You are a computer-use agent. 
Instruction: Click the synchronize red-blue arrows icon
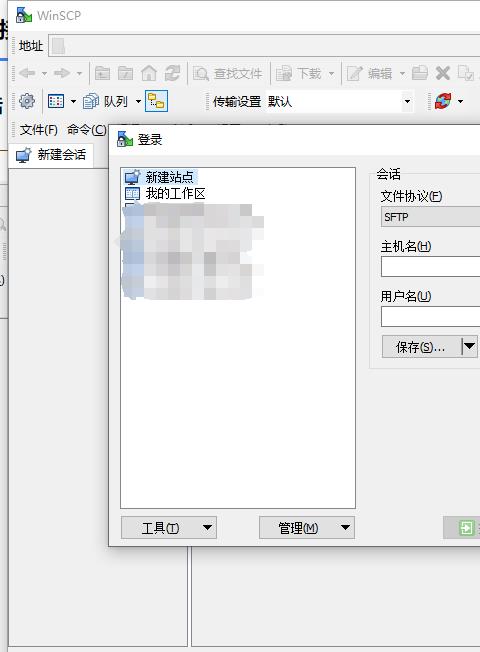tap(443, 101)
